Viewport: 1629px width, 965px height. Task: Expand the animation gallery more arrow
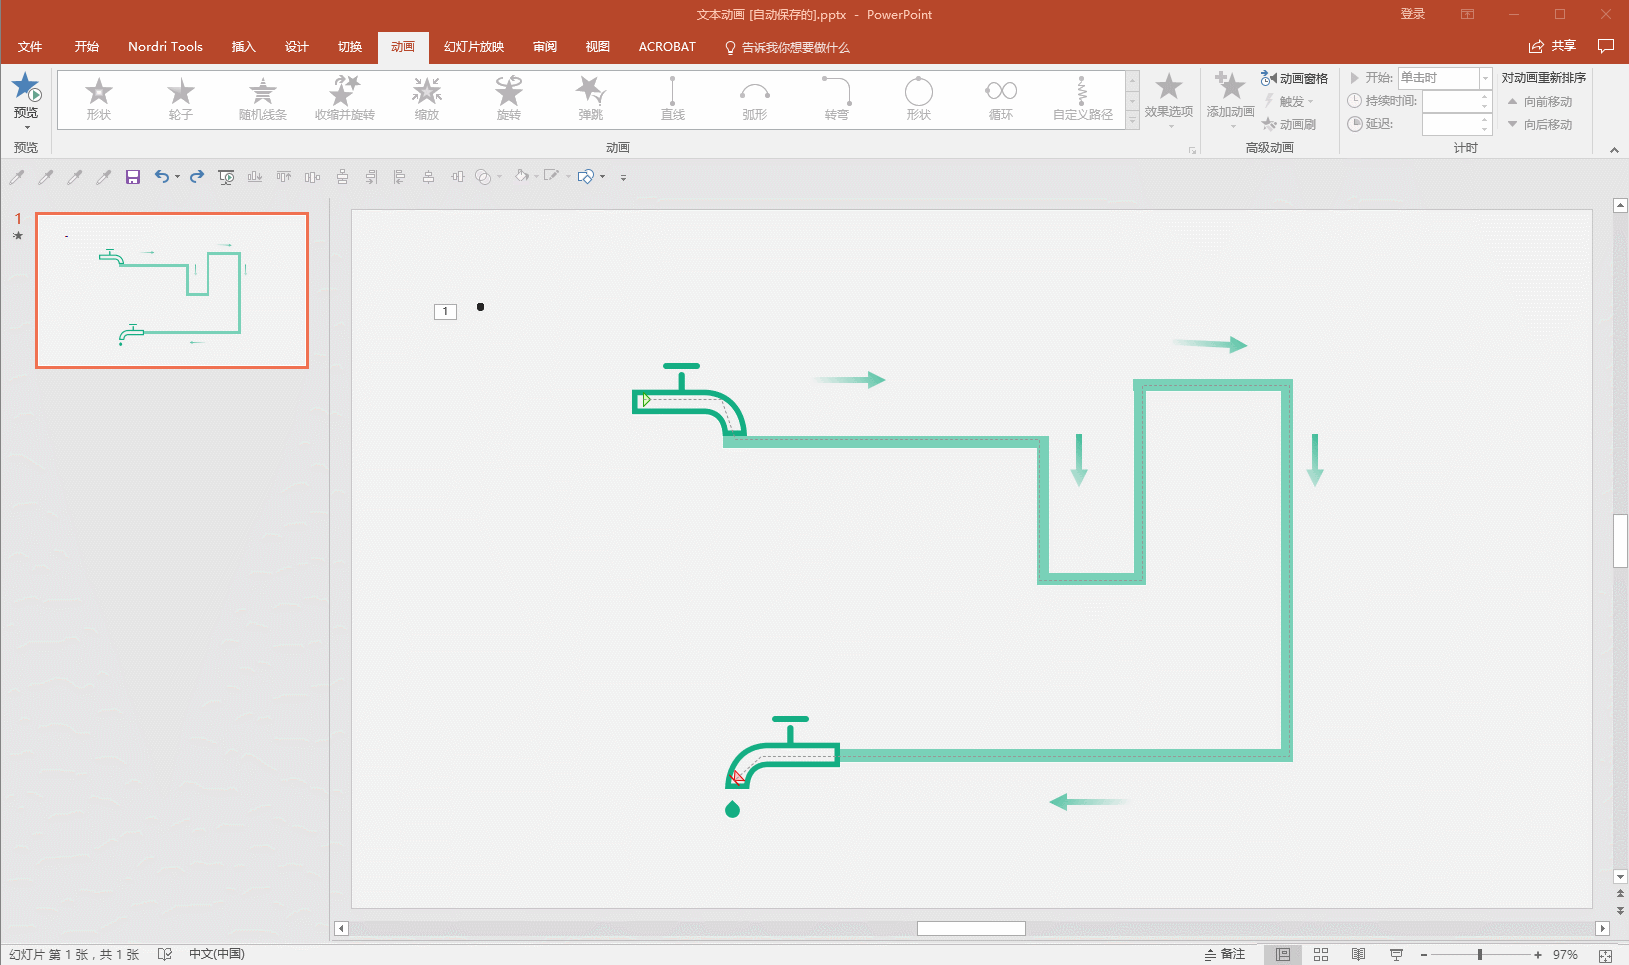pos(1132,121)
